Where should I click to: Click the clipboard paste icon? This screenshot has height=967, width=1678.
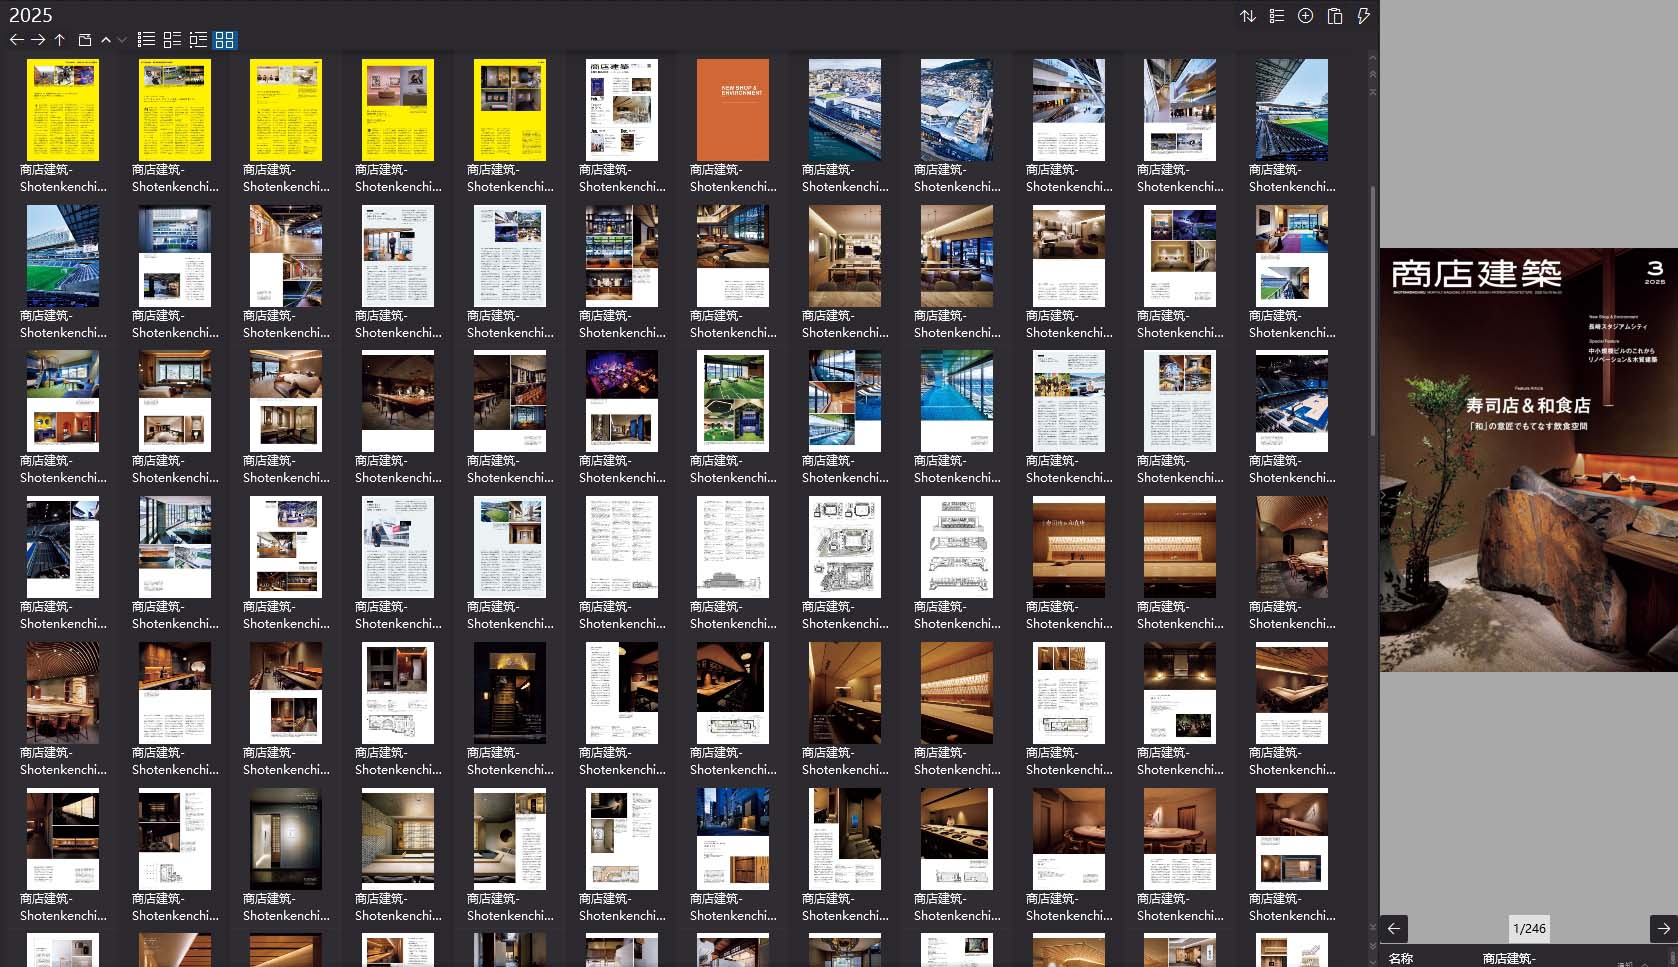[x=1334, y=16]
